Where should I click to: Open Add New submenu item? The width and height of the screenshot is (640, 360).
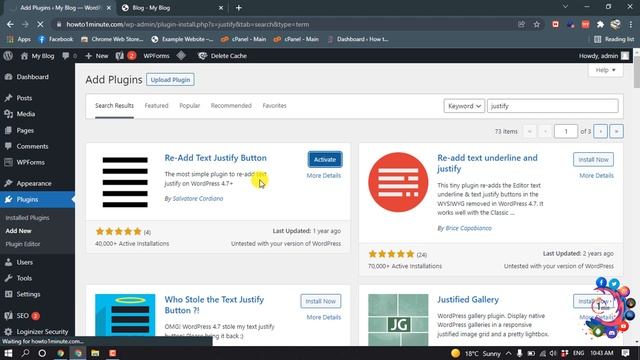click(x=18, y=231)
